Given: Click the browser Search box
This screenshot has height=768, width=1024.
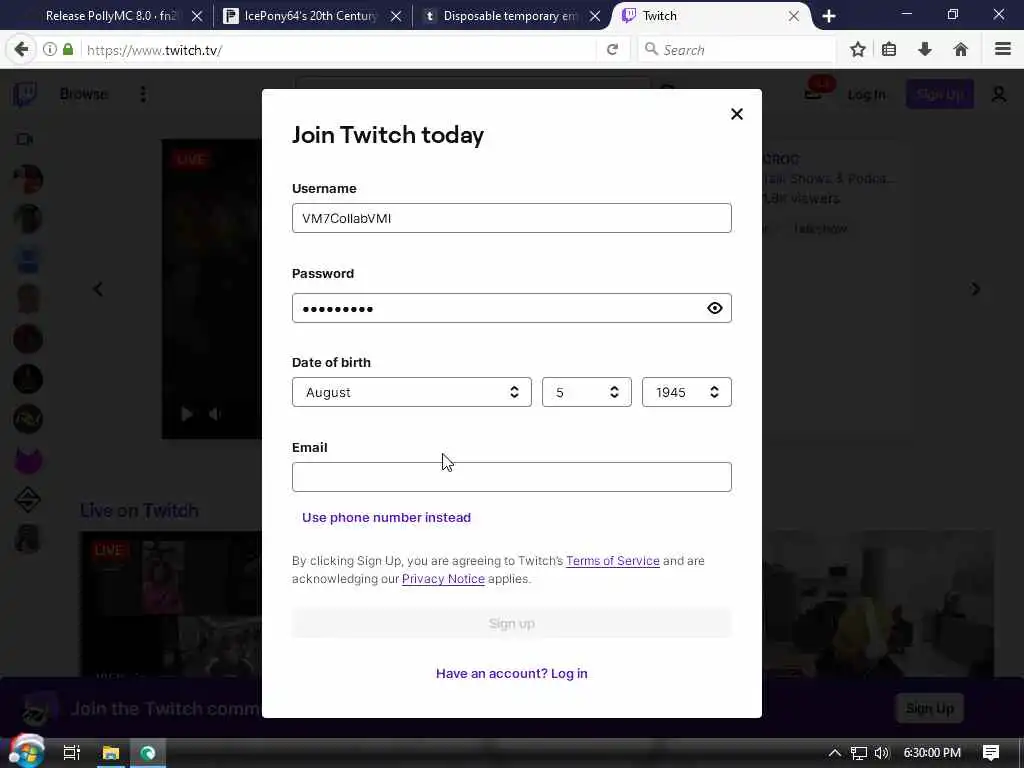Looking at the screenshot, I should tap(737, 50).
